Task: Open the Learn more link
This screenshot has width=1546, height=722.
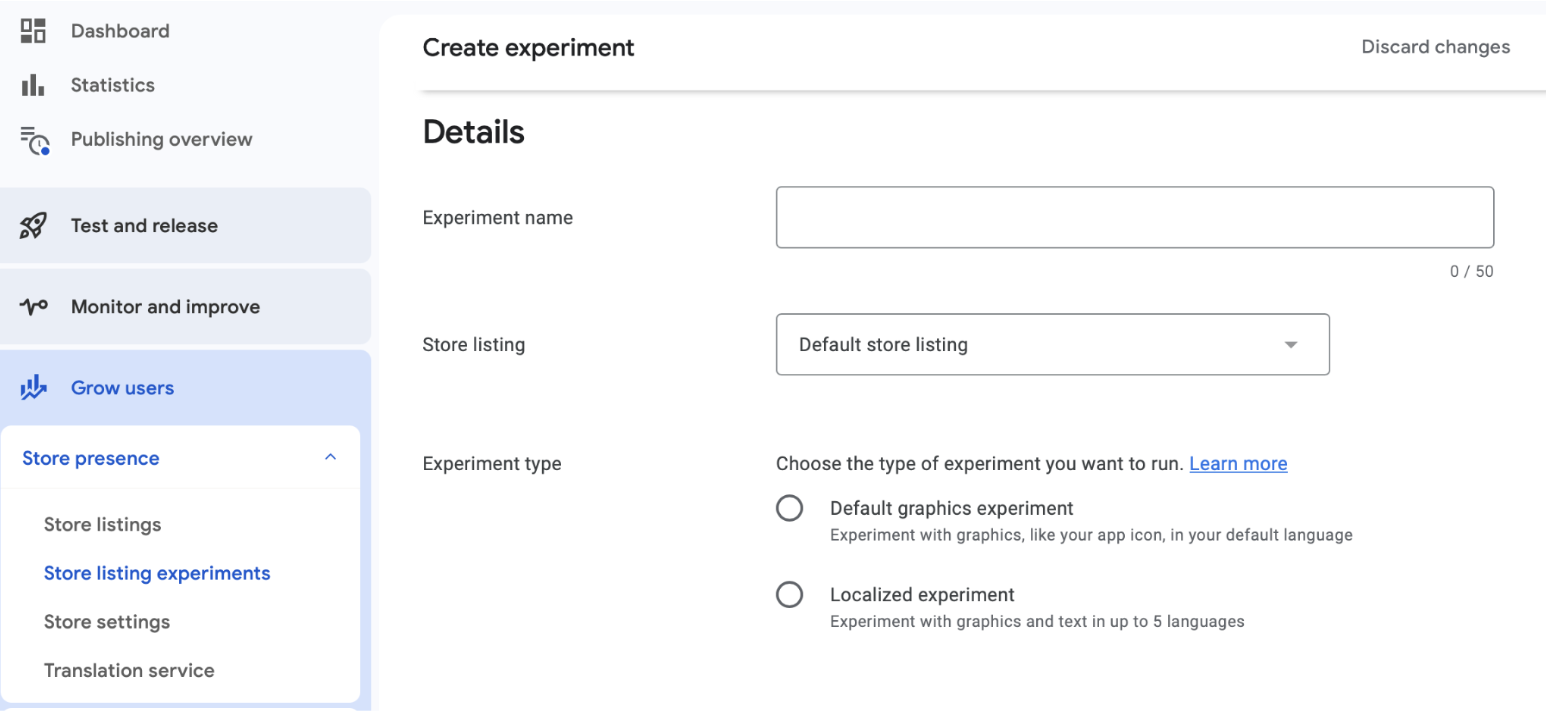Action: click(1238, 464)
